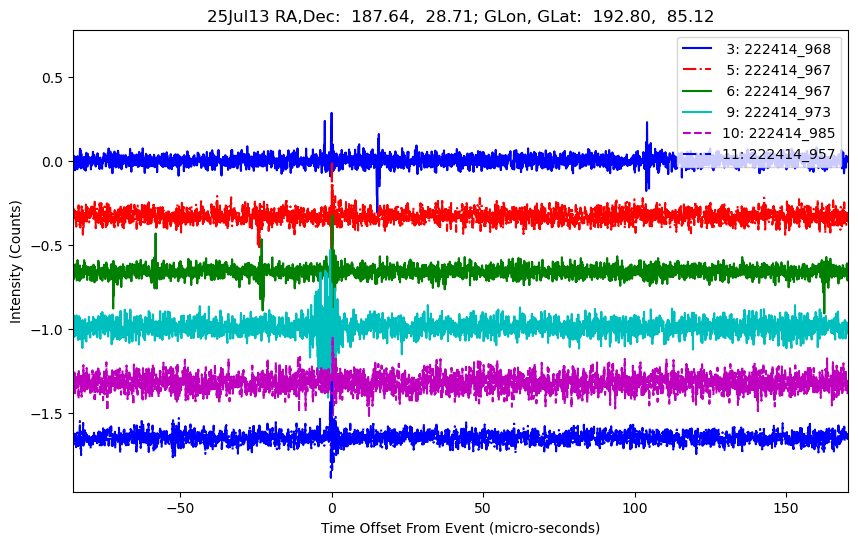Click y-axis tick label '−1.0'
This screenshot has height=545, width=858.
[48, 330]
